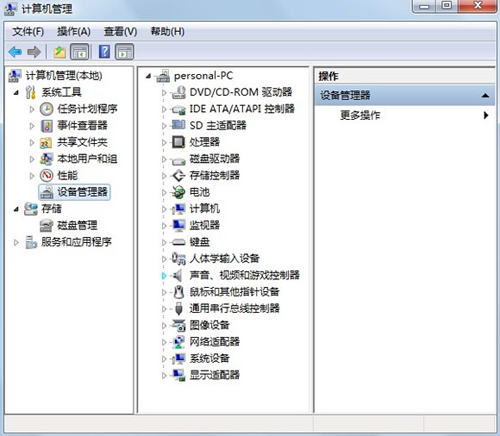
Task: Click the 磁盘驱动器 drive icon
Action: point(179,160)
